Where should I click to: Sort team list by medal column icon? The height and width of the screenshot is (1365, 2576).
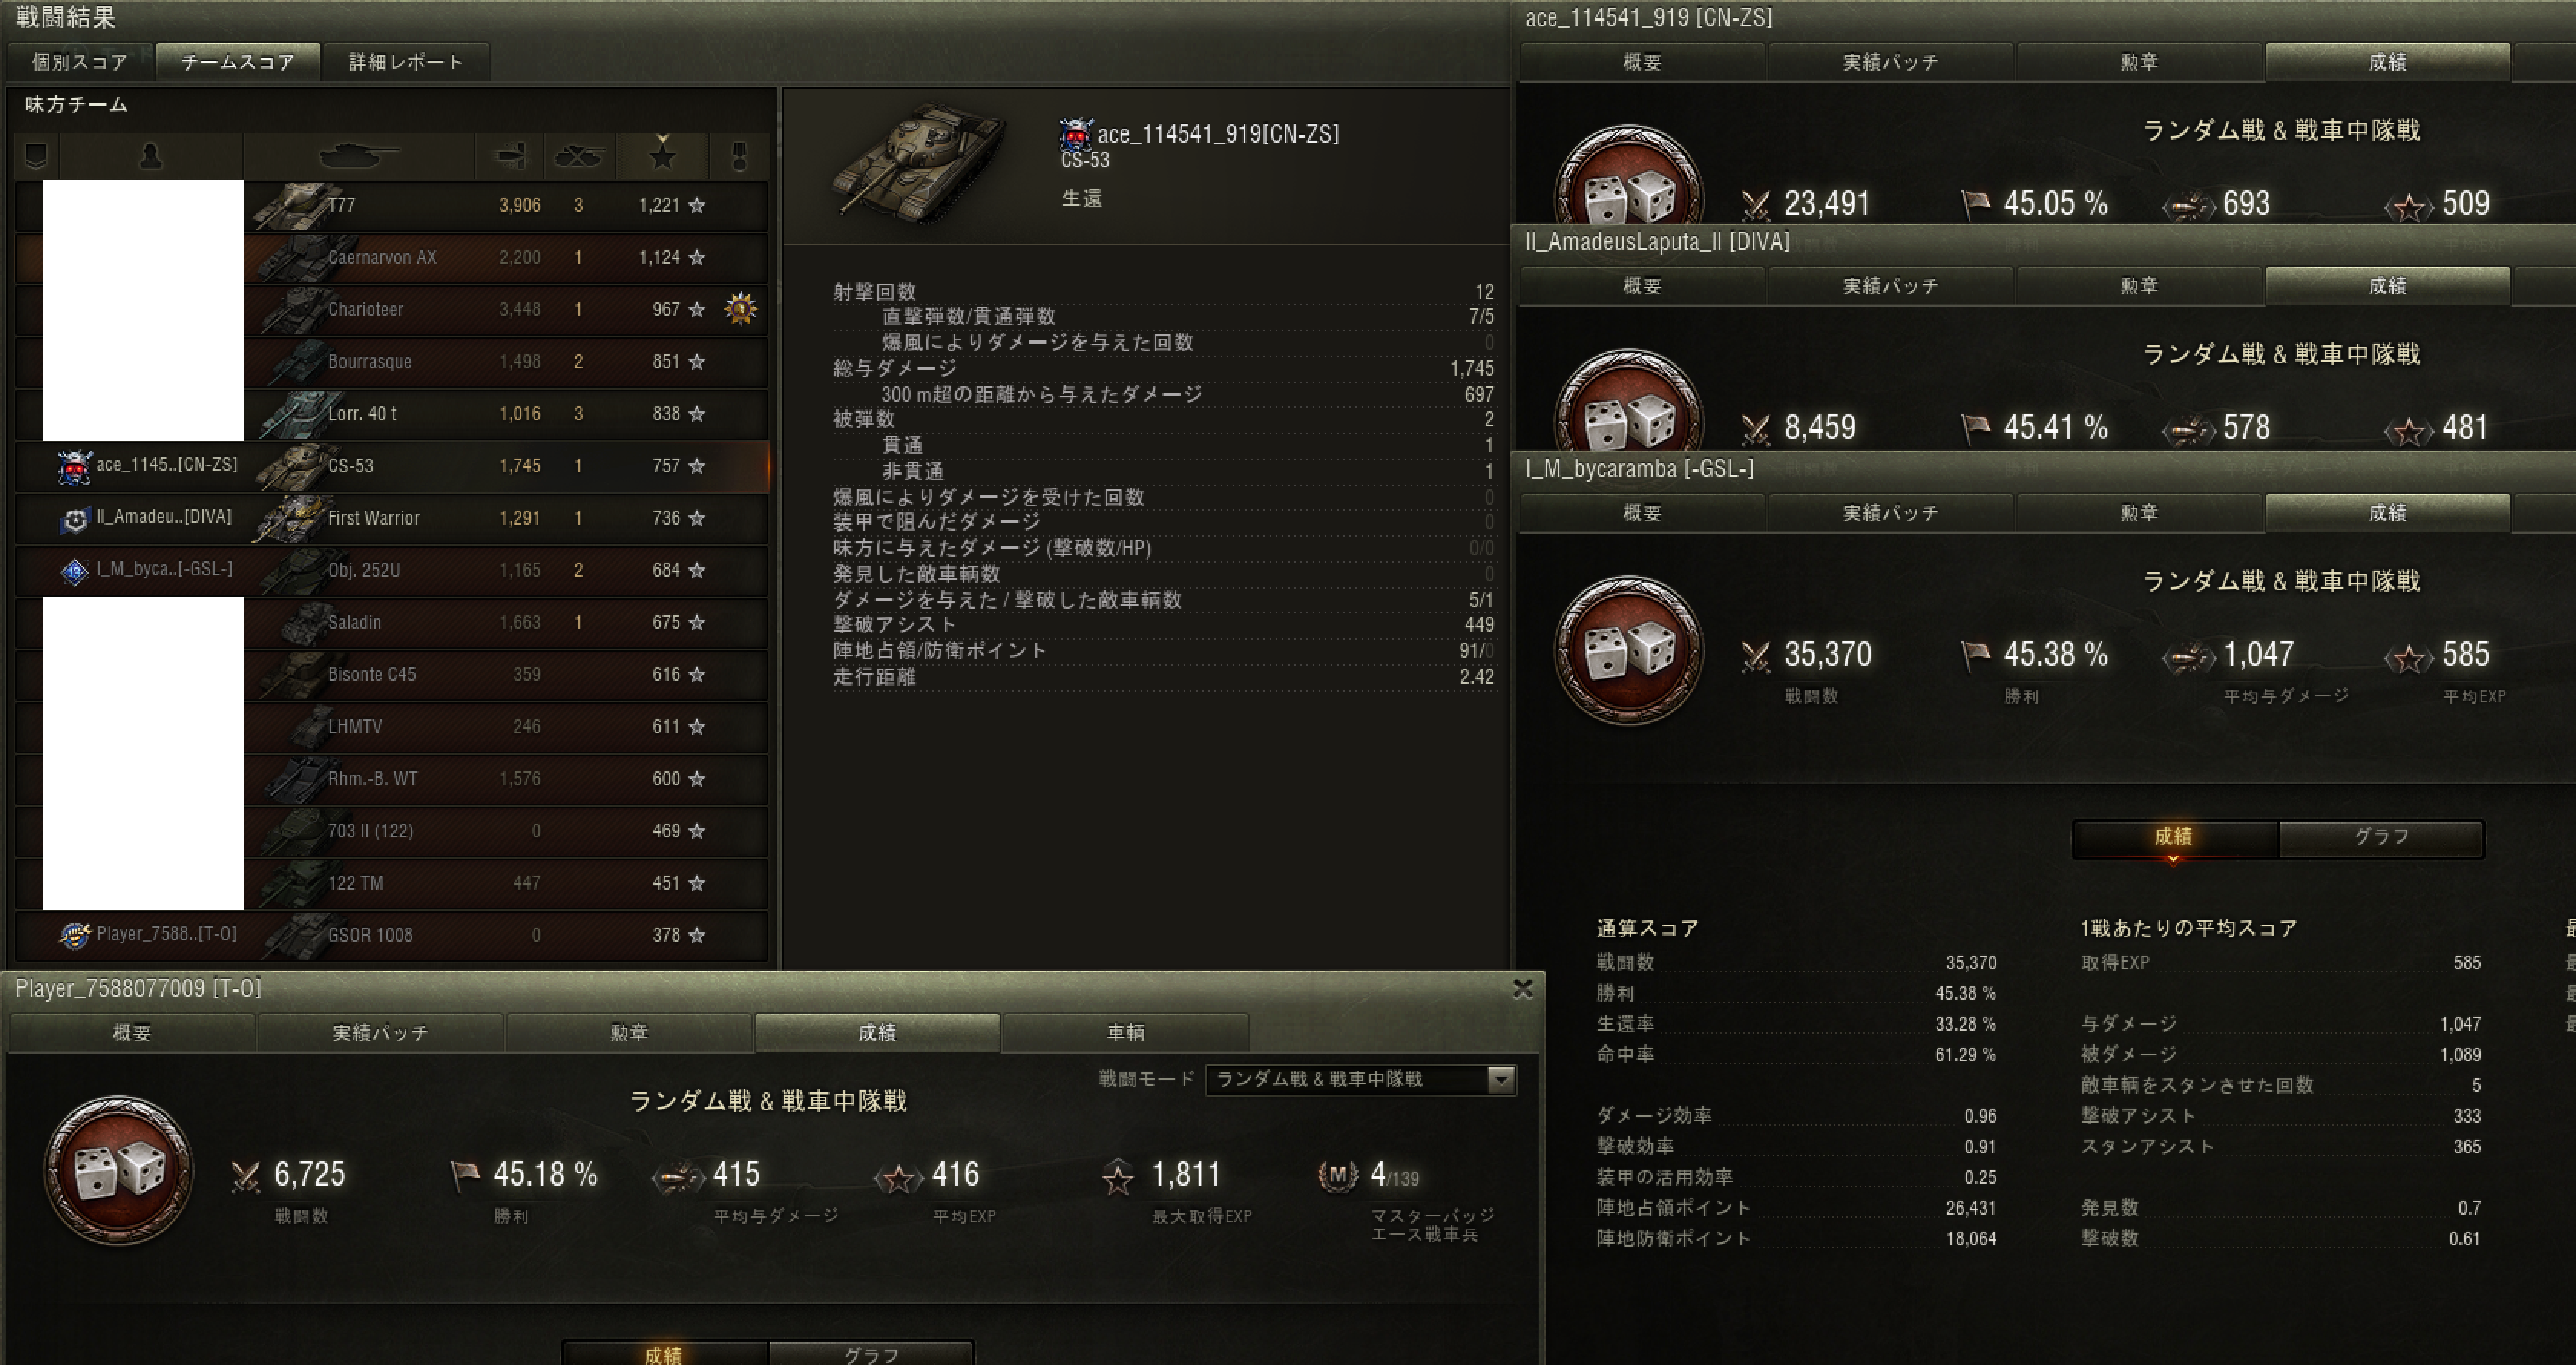[740, 155]
